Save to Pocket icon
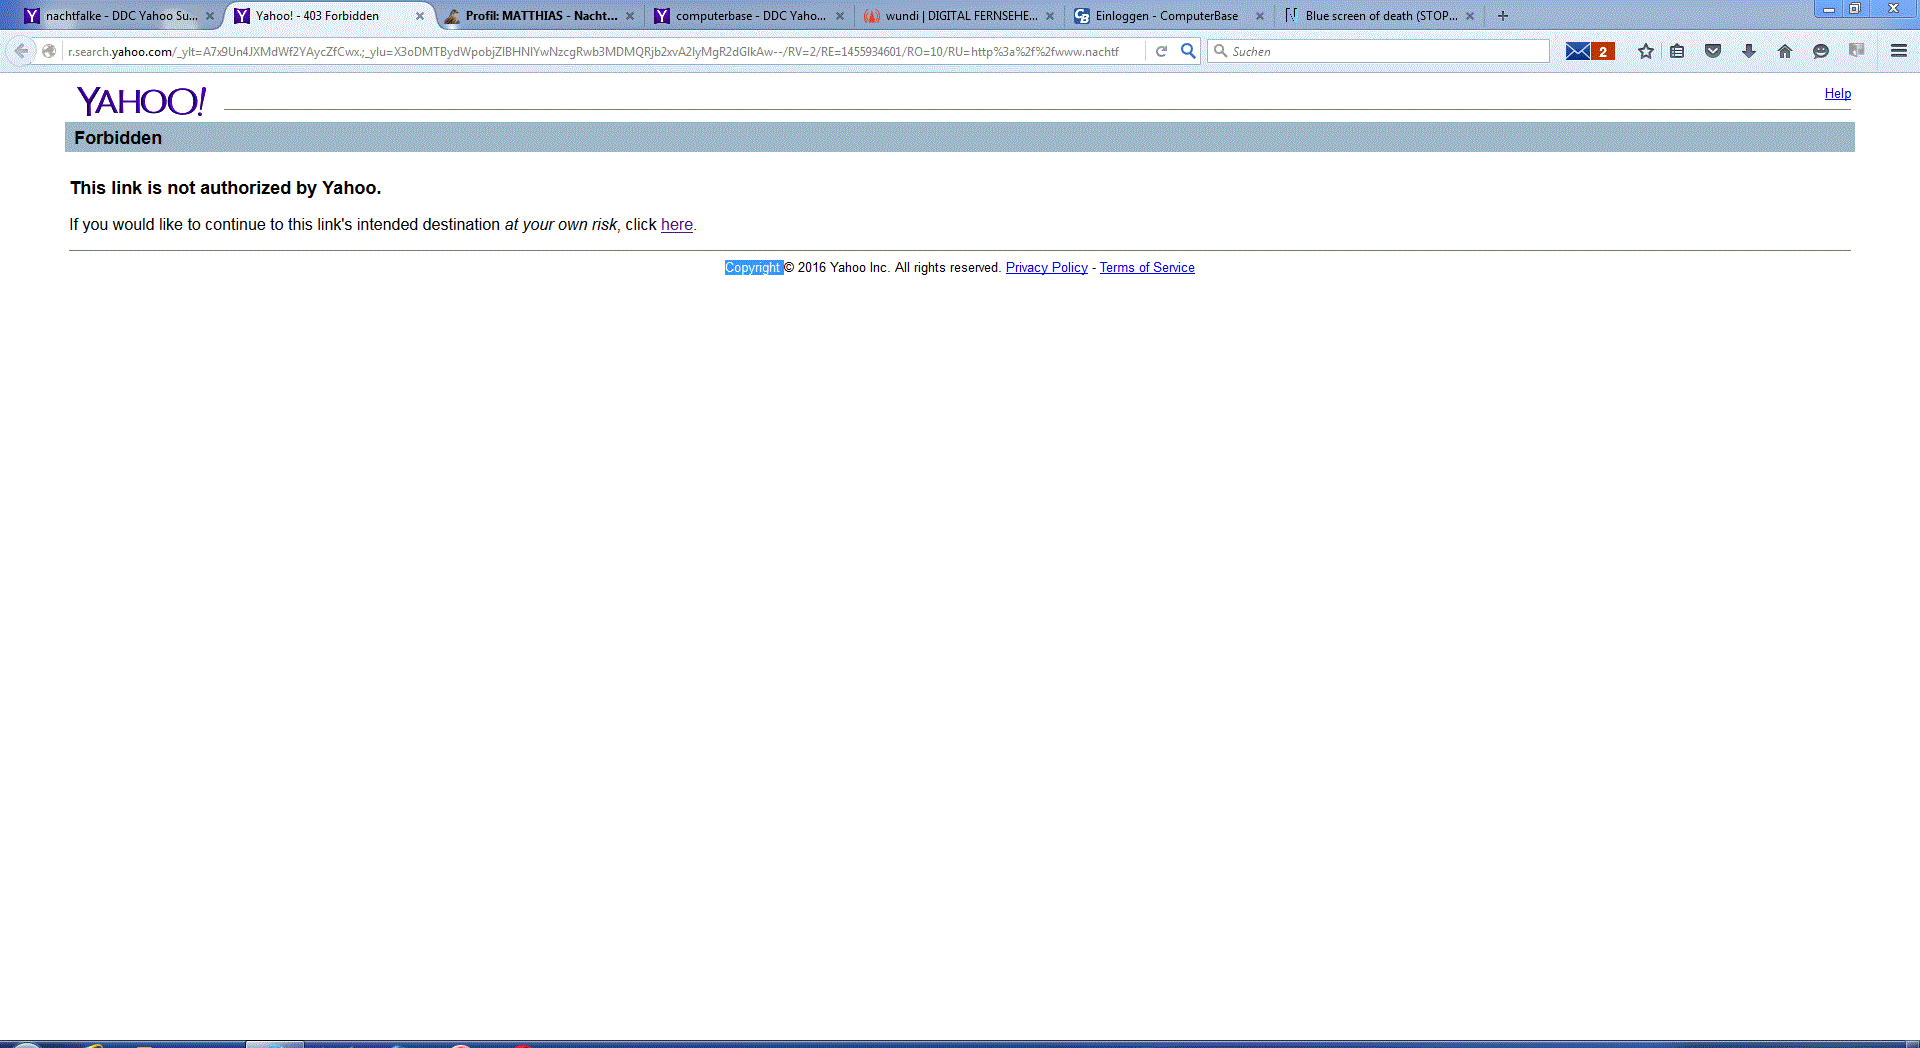The width and height of the screenshot is (1920, 1048). click(x=1713, y=51)
